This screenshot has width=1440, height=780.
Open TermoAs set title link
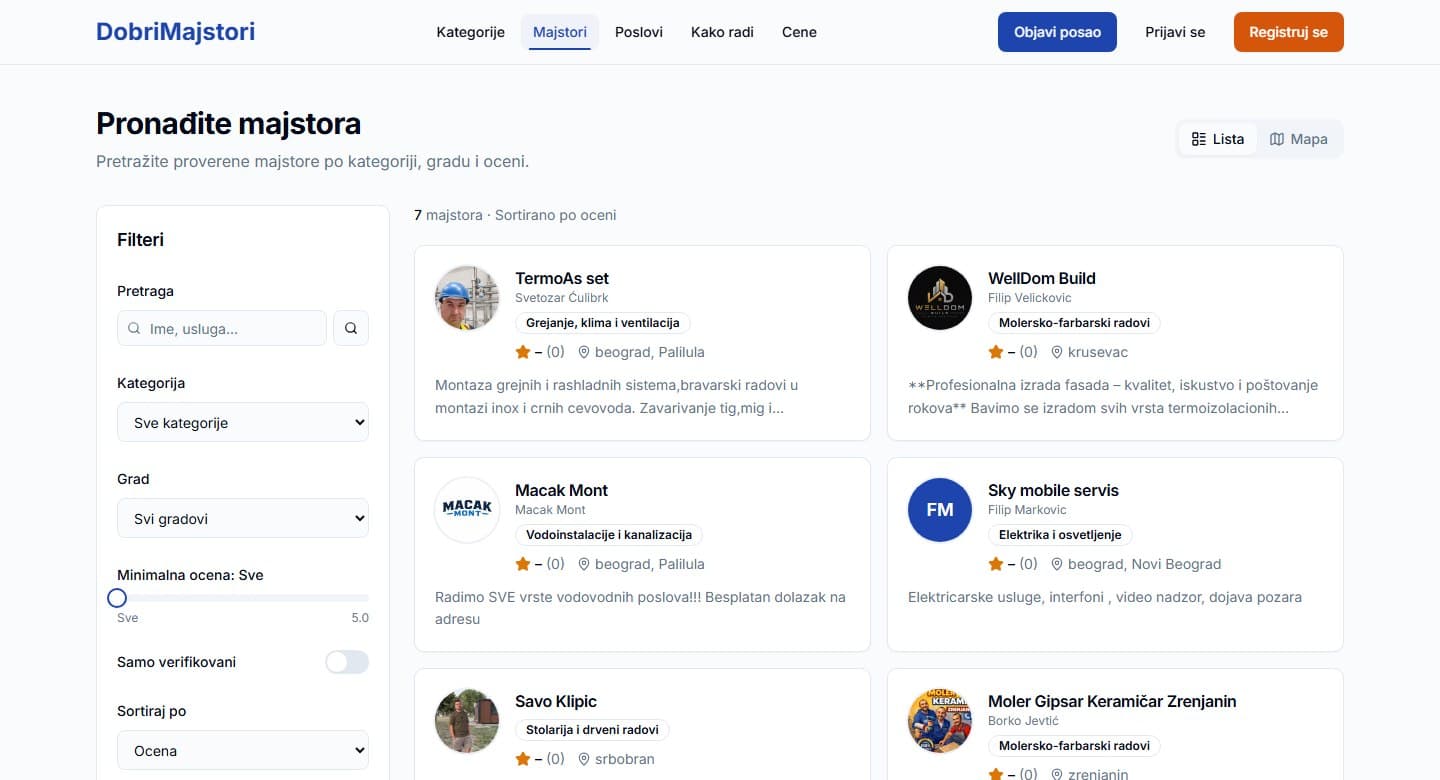click(x=562, y=278)
